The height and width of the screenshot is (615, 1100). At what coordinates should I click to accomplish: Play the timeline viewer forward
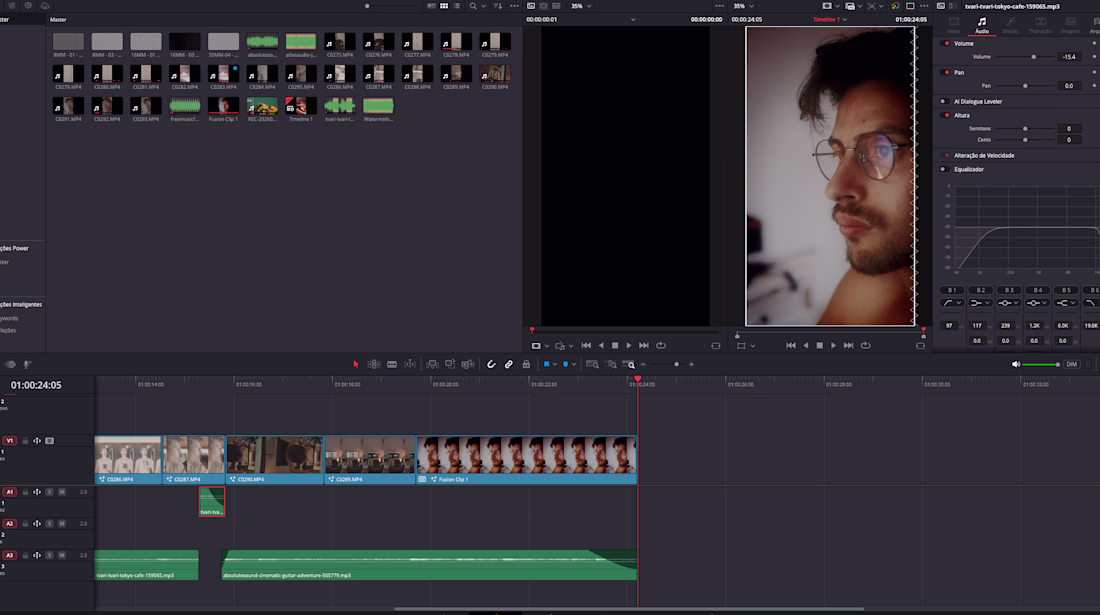[833, 346]
